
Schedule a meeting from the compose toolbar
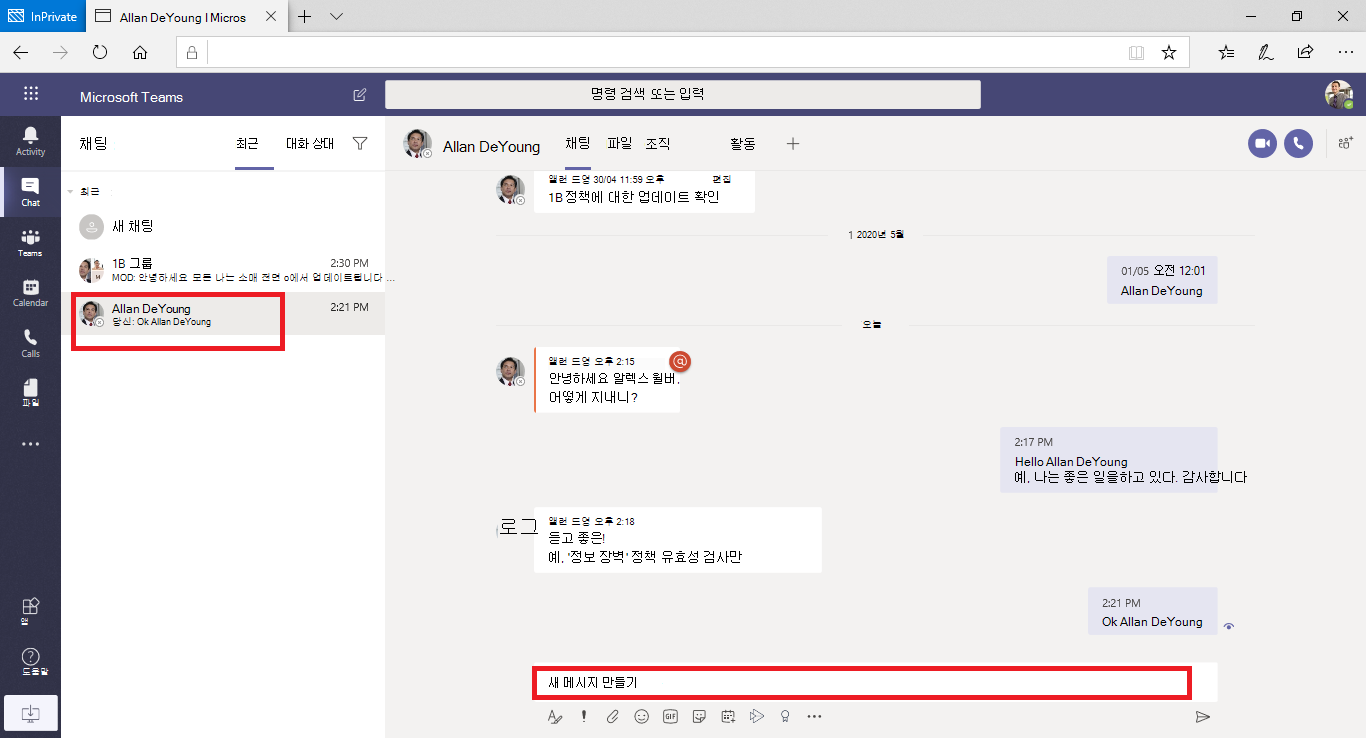click(x=728, y=716)
